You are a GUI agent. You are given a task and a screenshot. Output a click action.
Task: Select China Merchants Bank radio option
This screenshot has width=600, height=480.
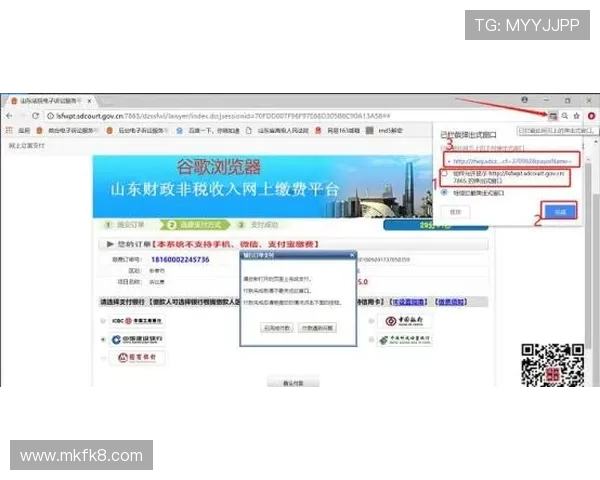[103, 358]
